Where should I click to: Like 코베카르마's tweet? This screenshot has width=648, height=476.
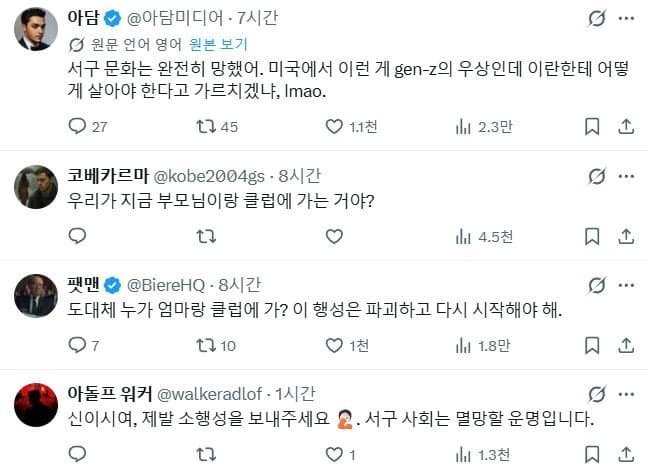pos(334,237)
